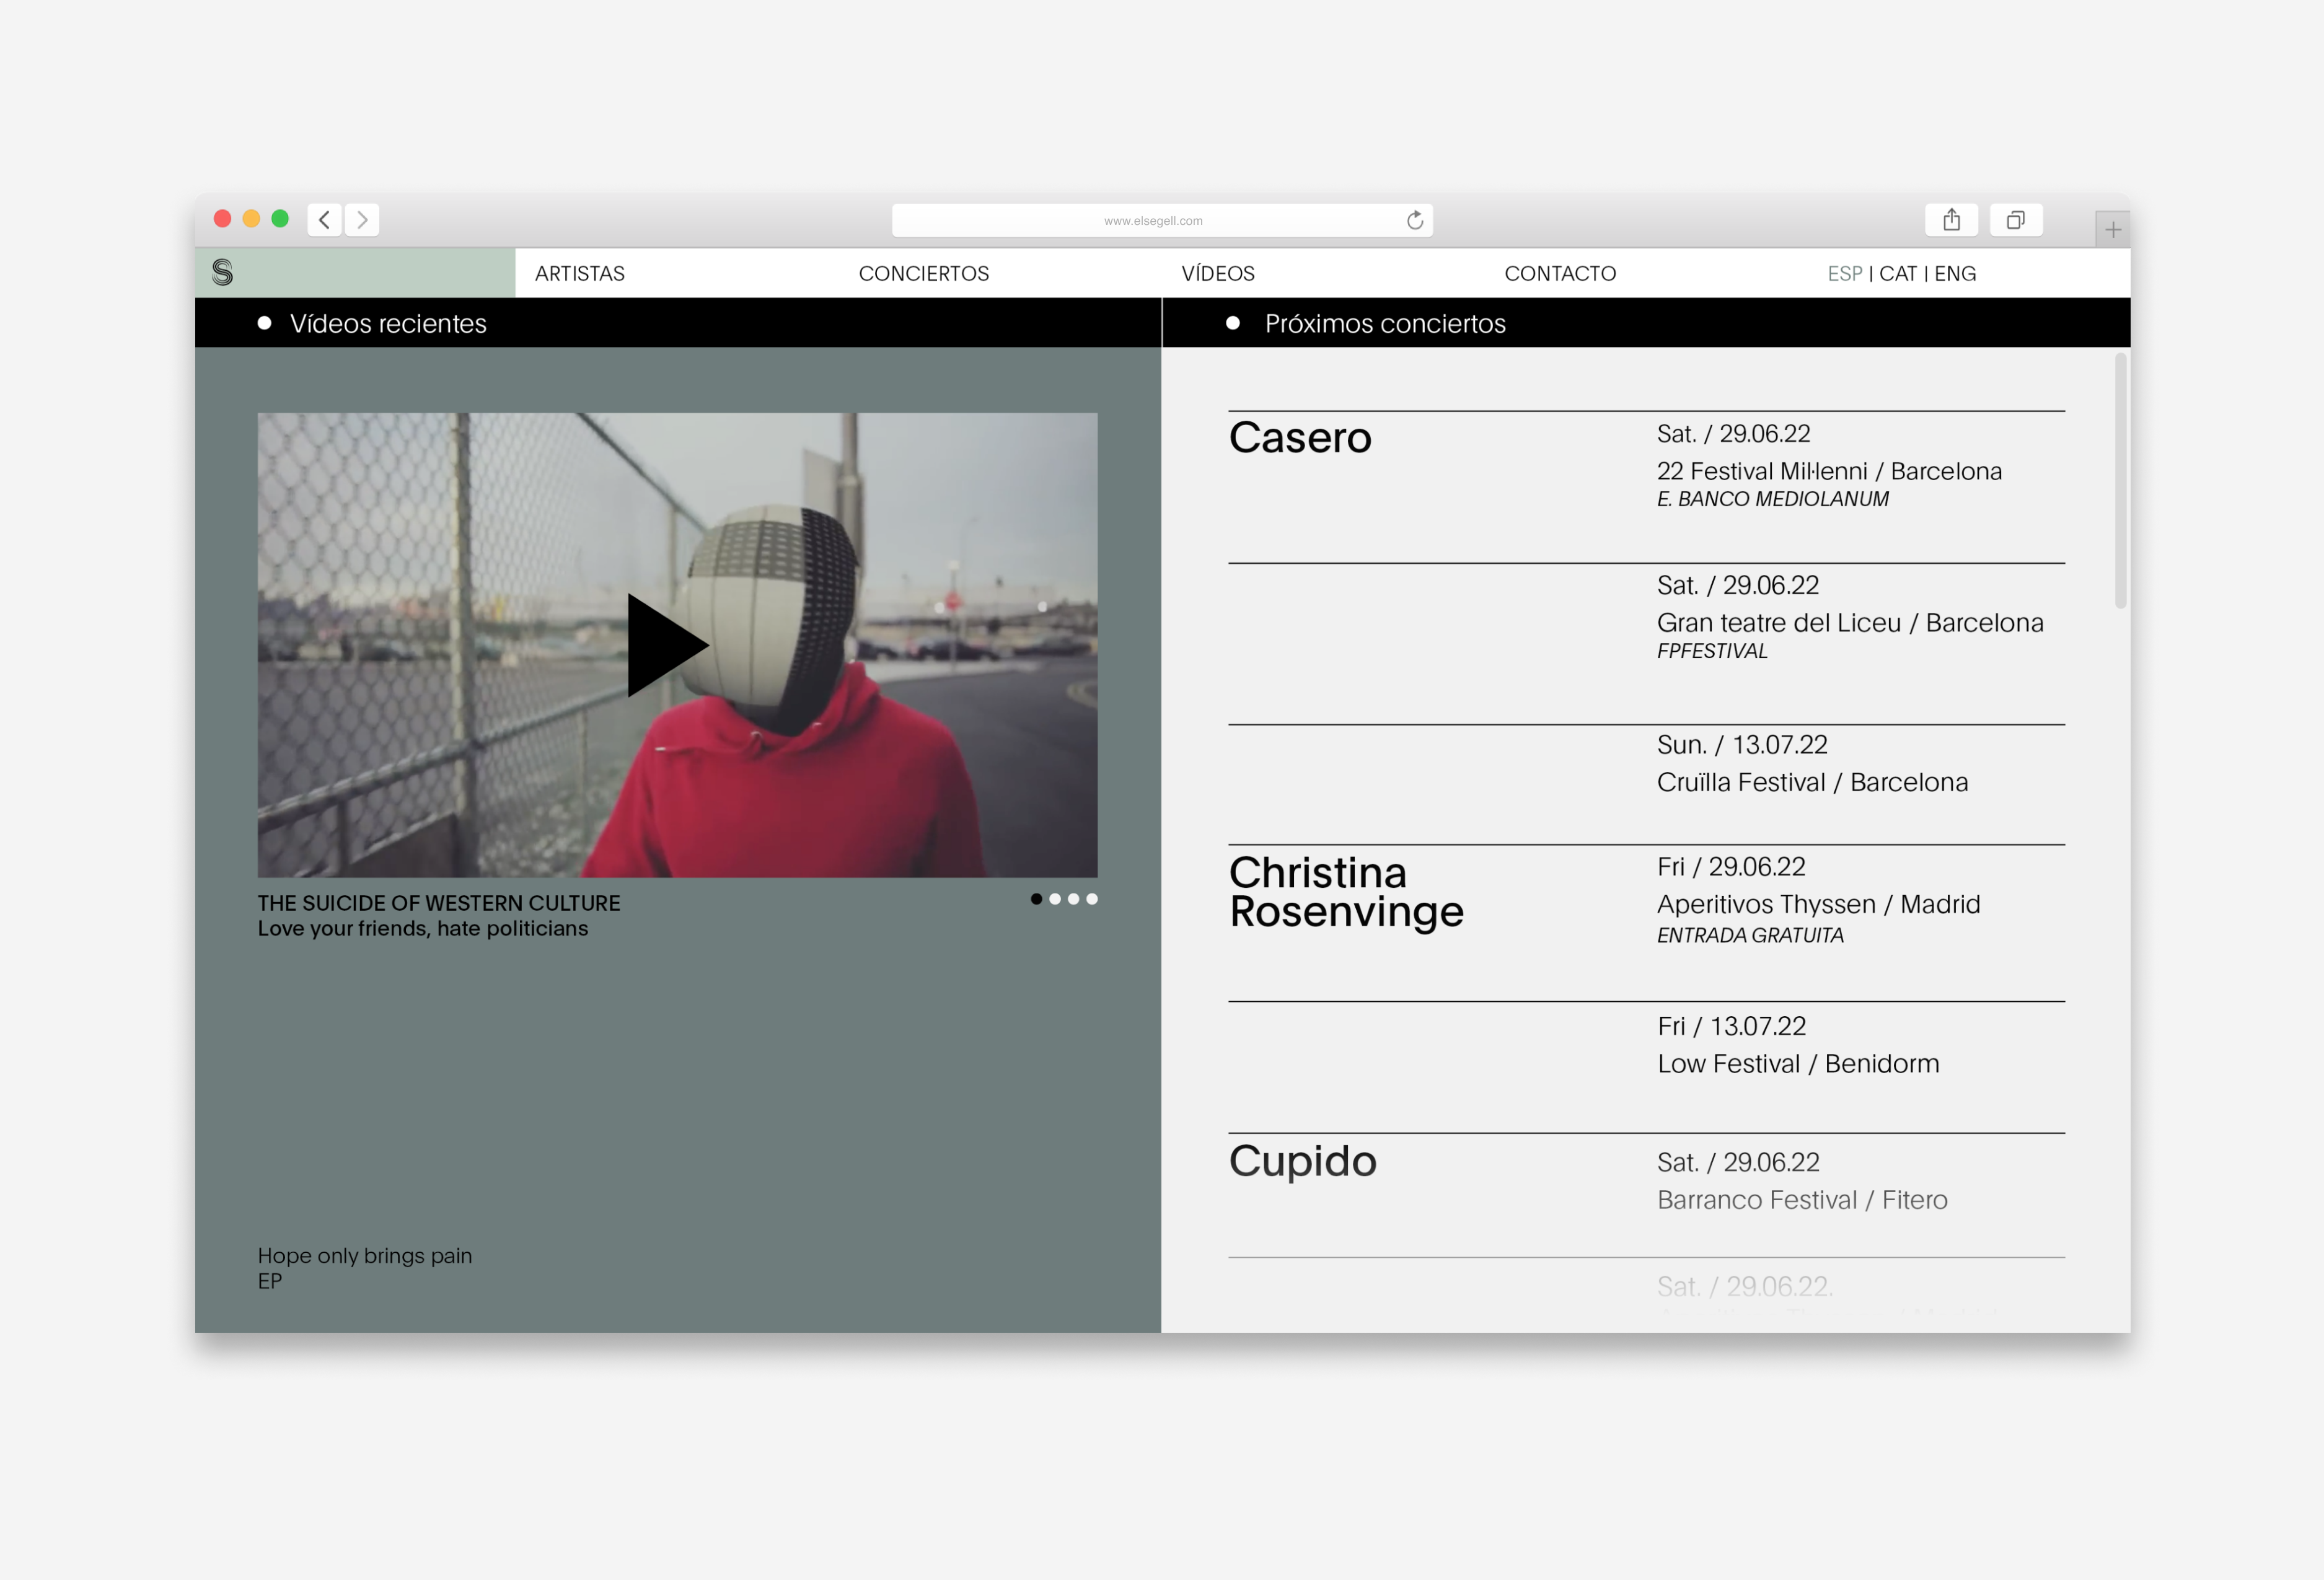The image size is (2324, 1580).
Task: Click the S logo icon
Action: (222, 272)
